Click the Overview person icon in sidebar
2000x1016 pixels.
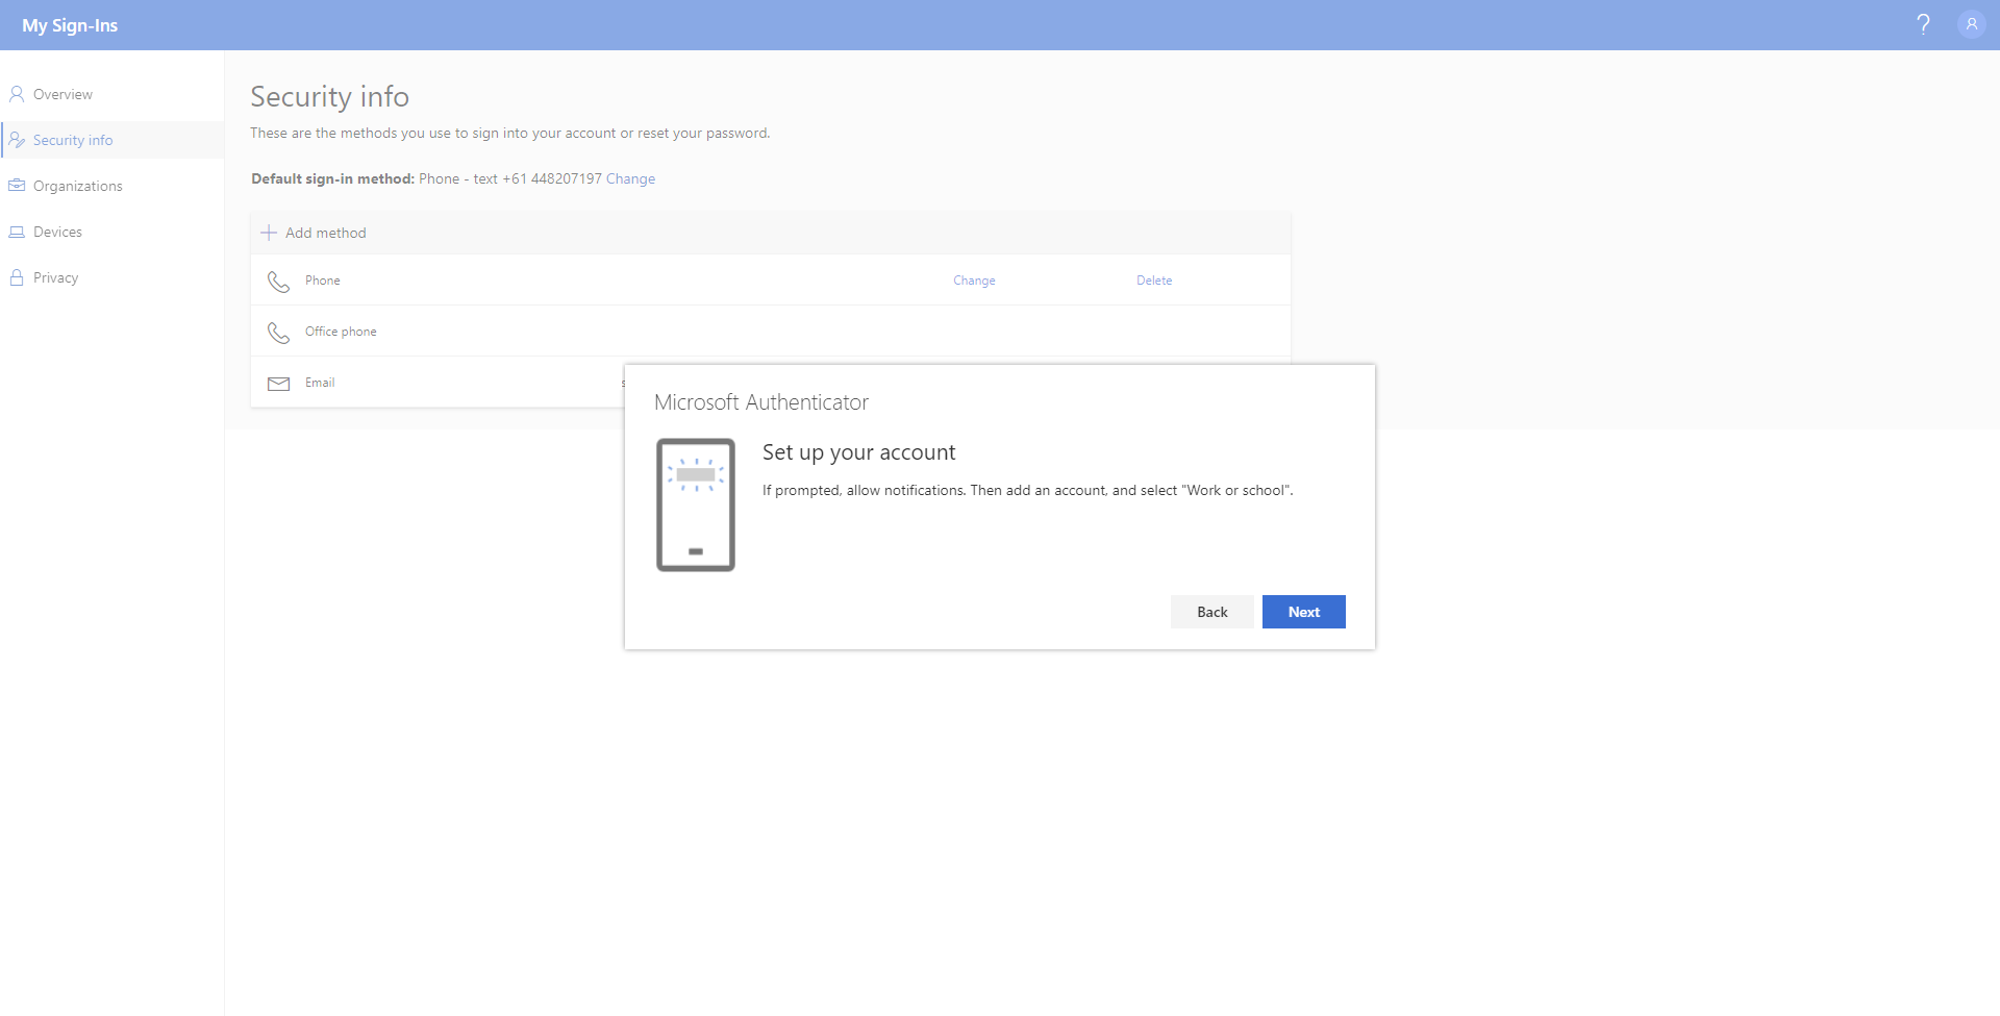pos(17,94)
